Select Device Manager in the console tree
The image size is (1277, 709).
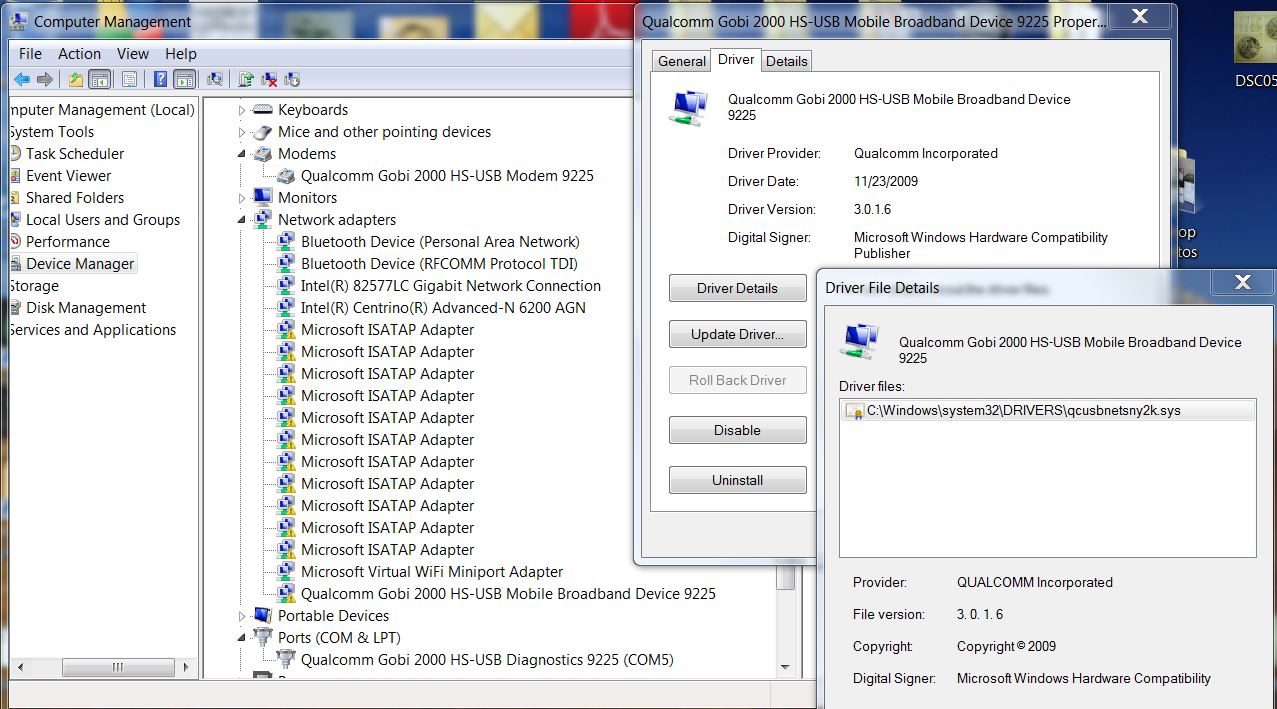point(80,264)
